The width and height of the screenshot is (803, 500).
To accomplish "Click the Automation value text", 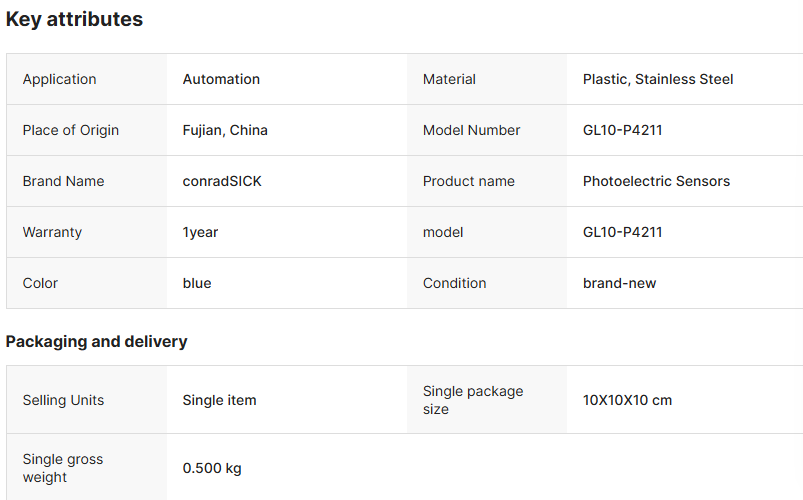I will (221, 79).
